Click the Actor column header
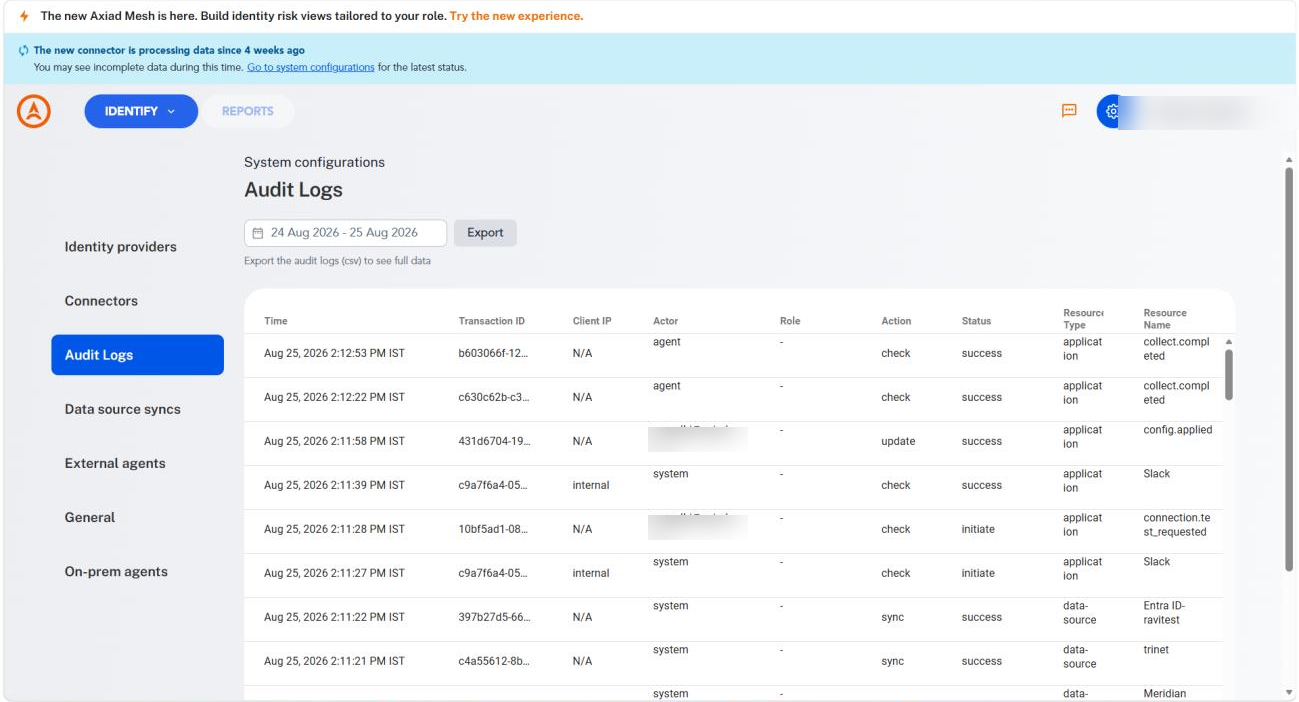 pyautogui.click(x=665, y=321)
